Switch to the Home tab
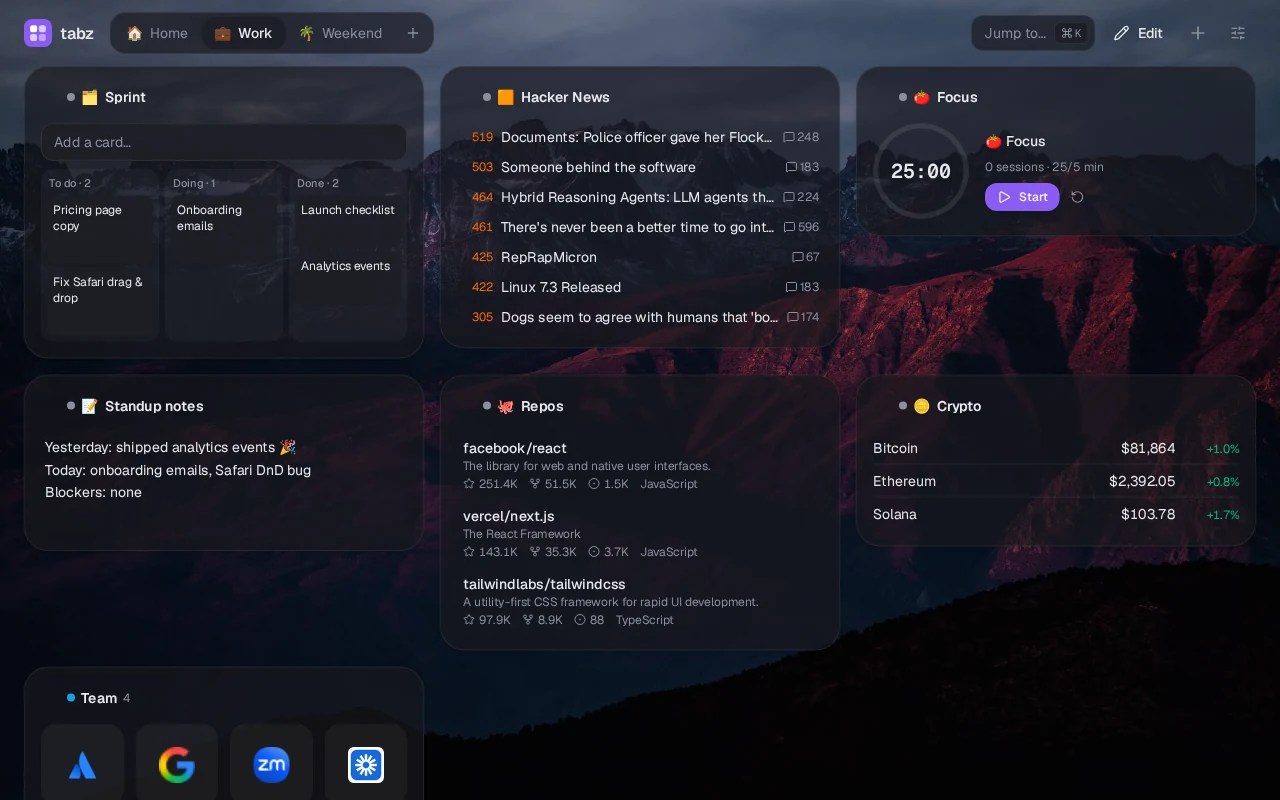1280x800 pixels. [x=157, y=33]
